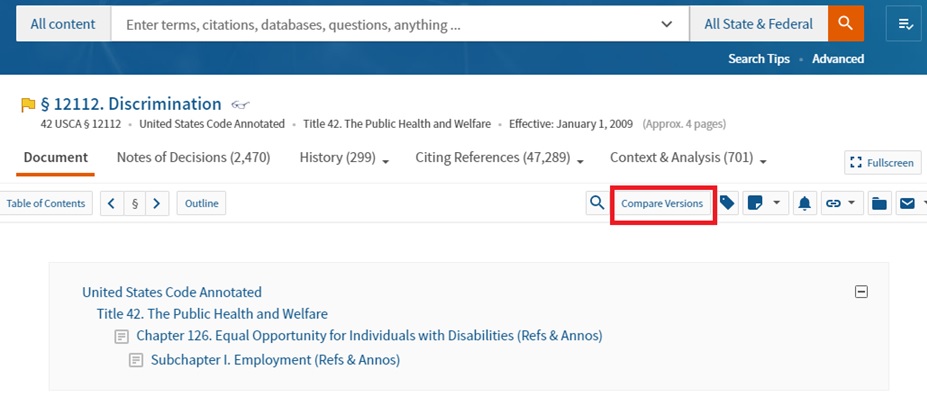
Task: Switch to Notes of Decisions tab
Action: (193, 157)
